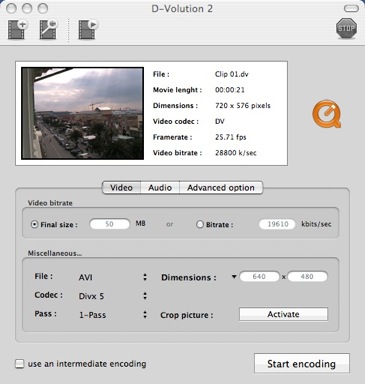The height and width of the screenshot is (384, 365).
Task: Click the Activate crop picture button
Action: (283, 314)
